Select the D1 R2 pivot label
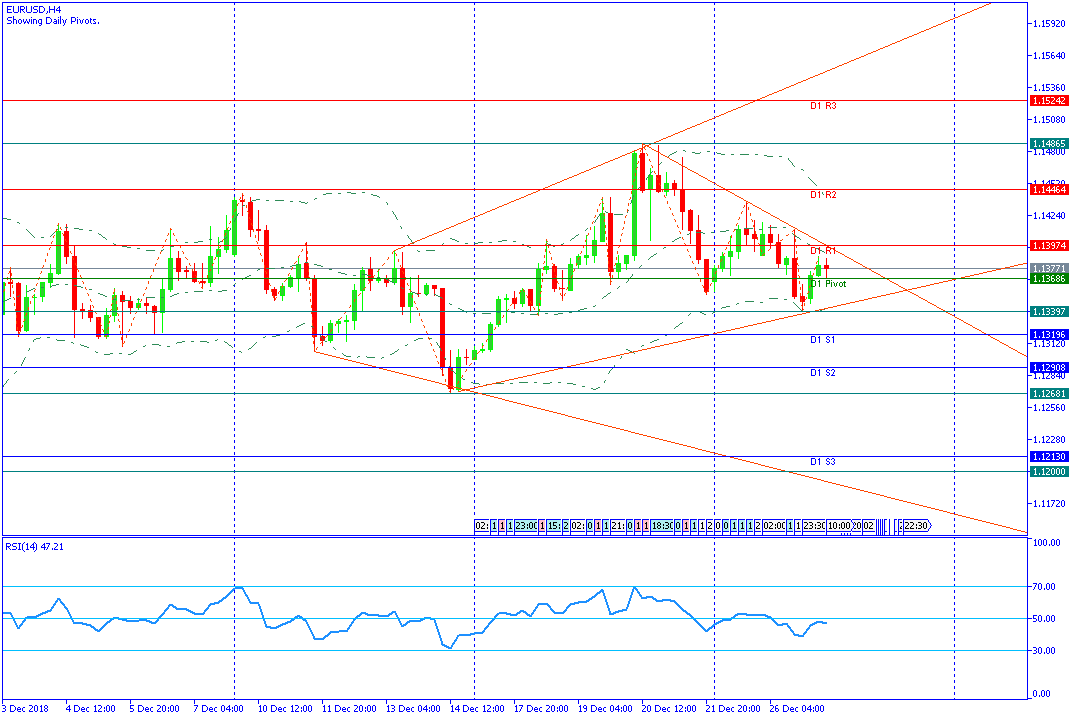1080x720 pixels. point(823,195)
